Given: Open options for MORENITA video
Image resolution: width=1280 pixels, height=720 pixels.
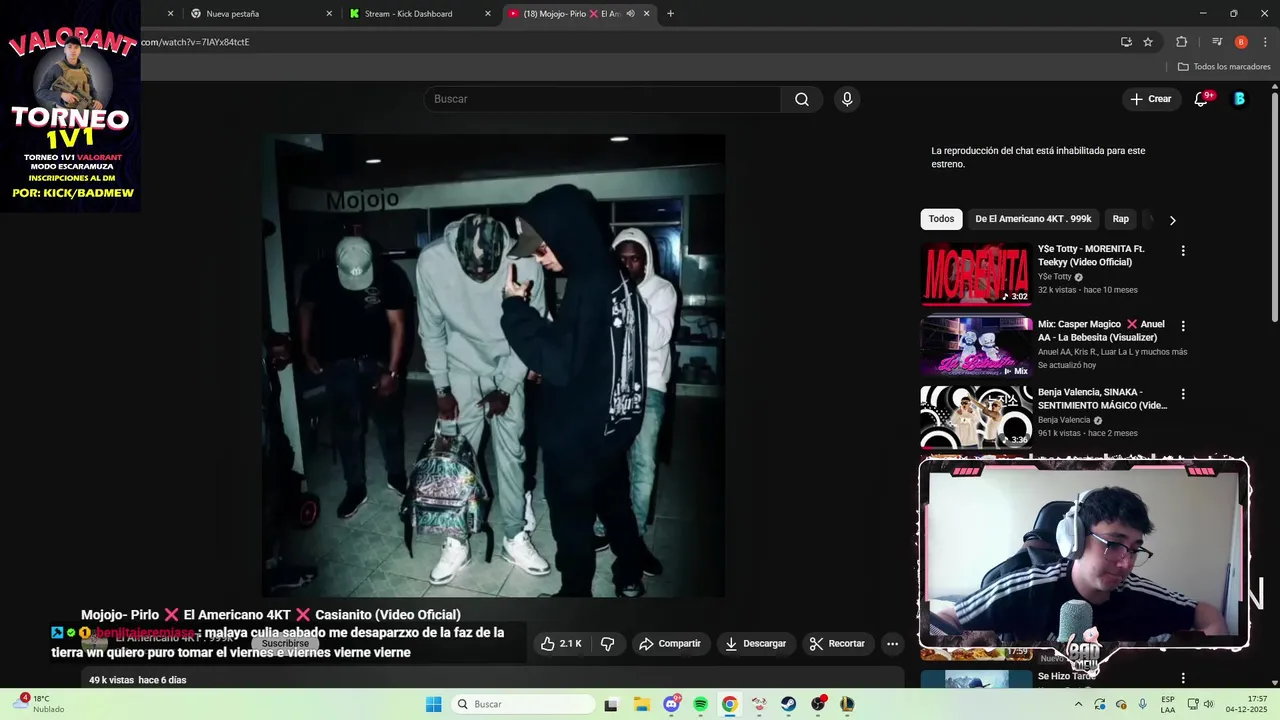Looking at the screenshot, I should pos(1183,251).
